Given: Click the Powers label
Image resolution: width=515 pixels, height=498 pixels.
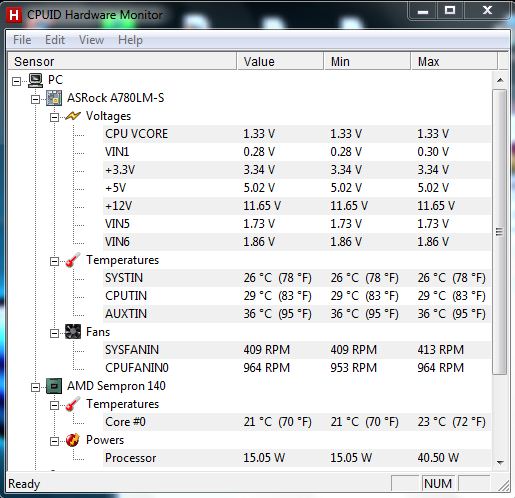Looking at the screenshot, I should (105, 440).
